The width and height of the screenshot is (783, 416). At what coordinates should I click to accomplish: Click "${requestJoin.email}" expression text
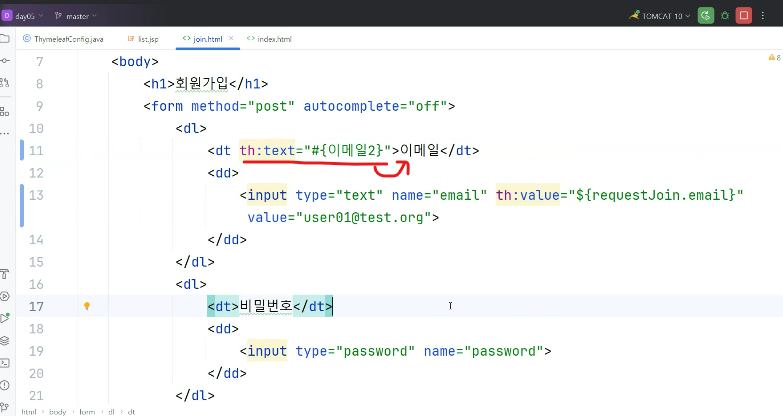tap(656, 195)
